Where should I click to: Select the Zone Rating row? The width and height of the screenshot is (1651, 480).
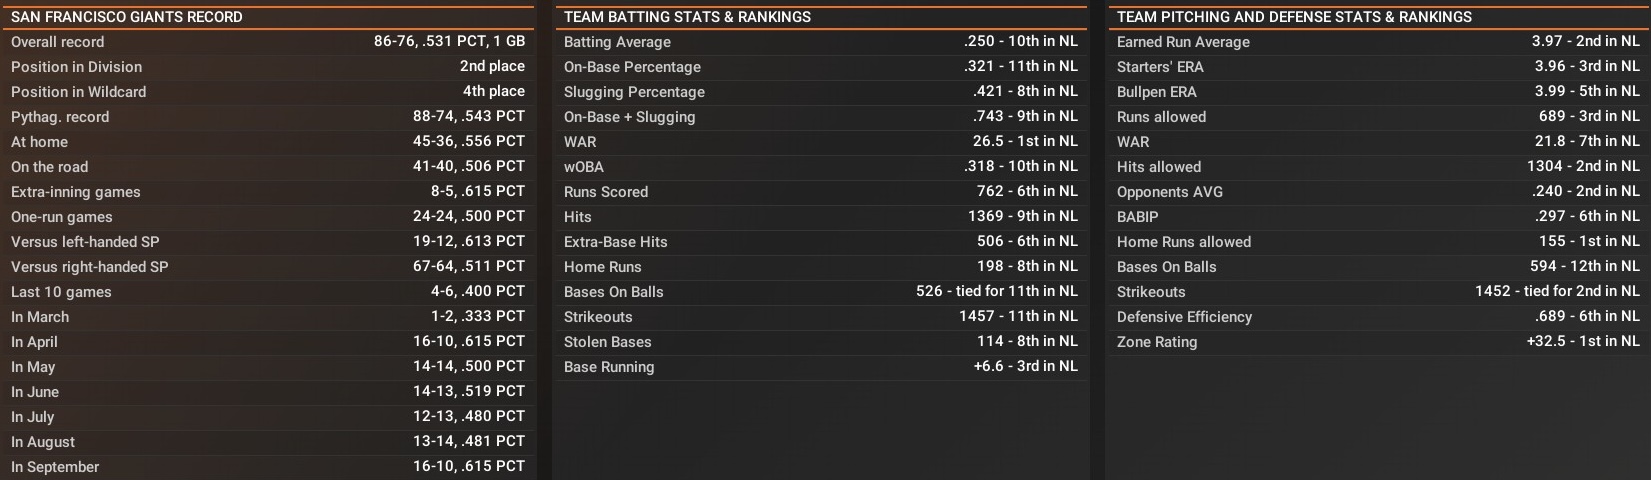point(1377,342)
